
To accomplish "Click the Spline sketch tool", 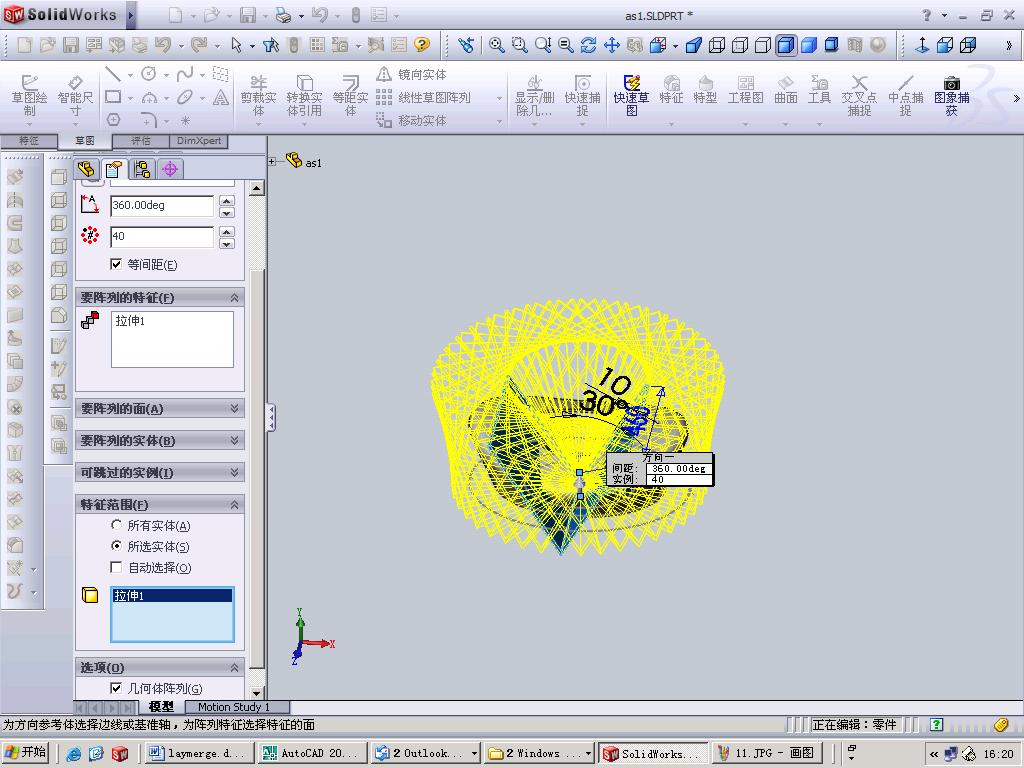I will click(x=185, y=74).
